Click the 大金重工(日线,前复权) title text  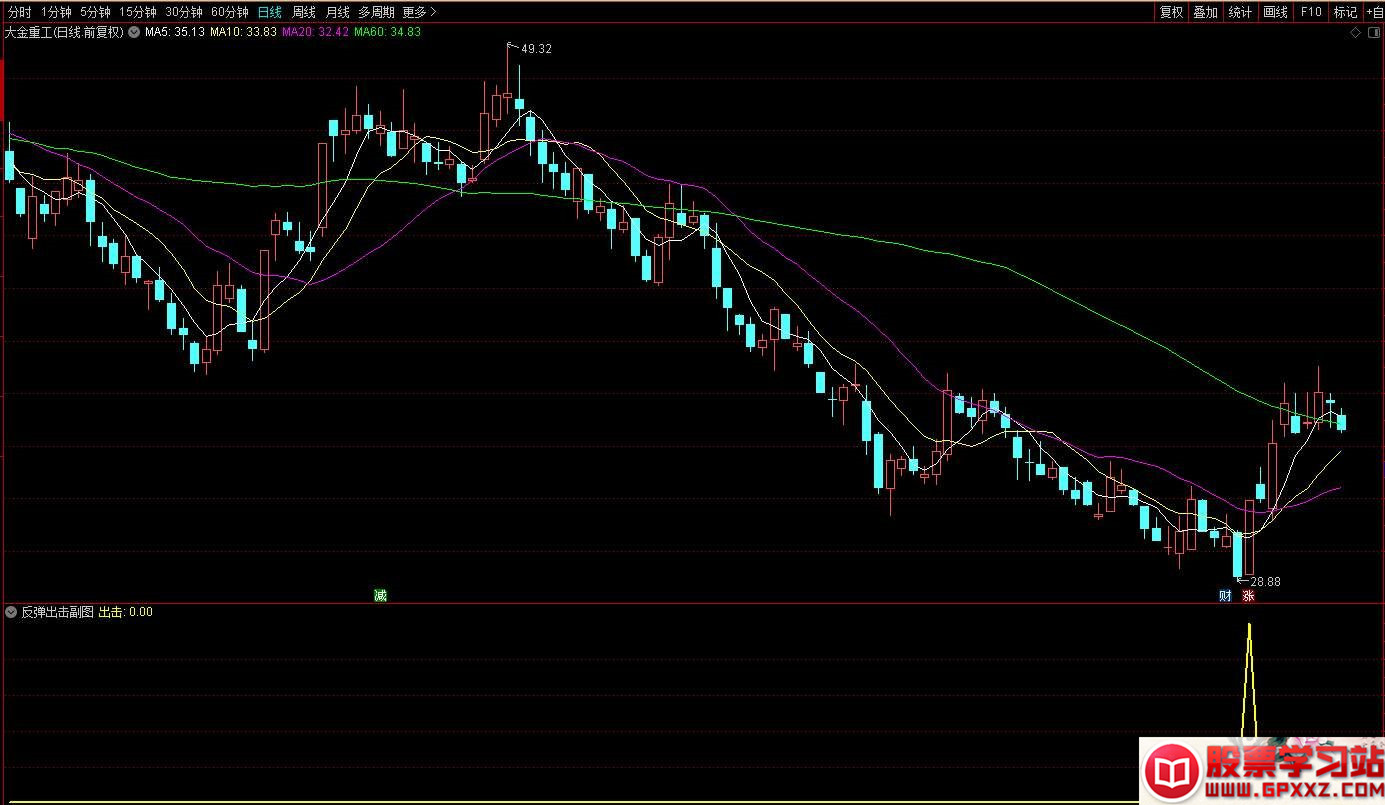(64, 32)
